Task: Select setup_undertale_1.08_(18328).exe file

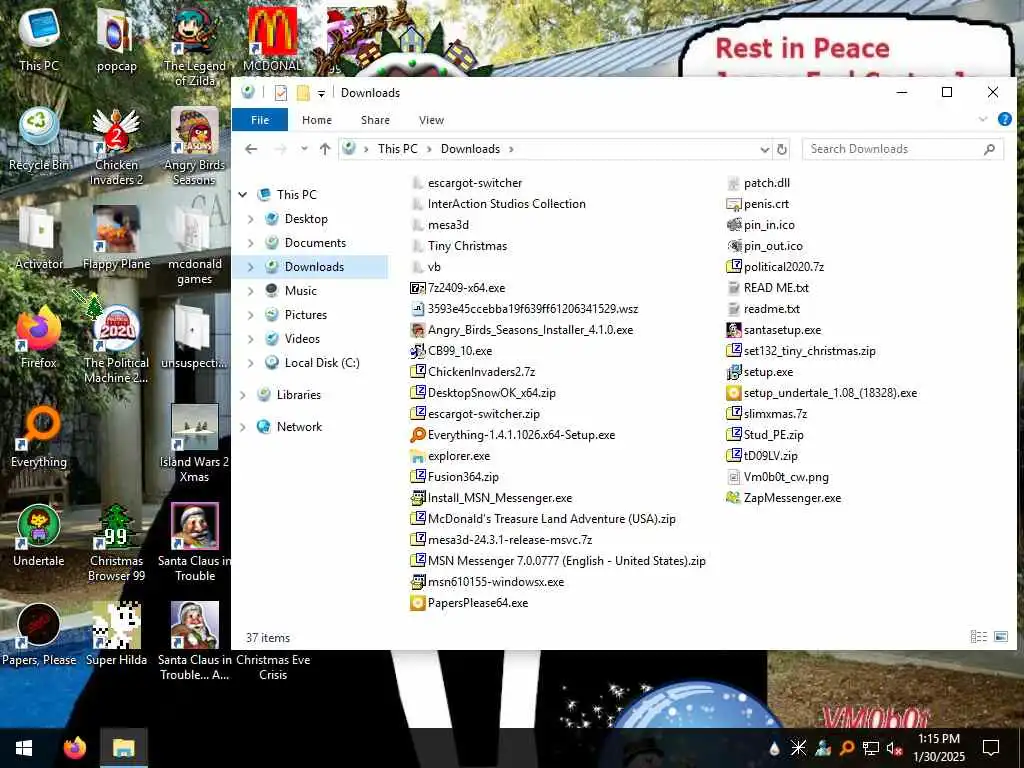Action: click(822, 393)
